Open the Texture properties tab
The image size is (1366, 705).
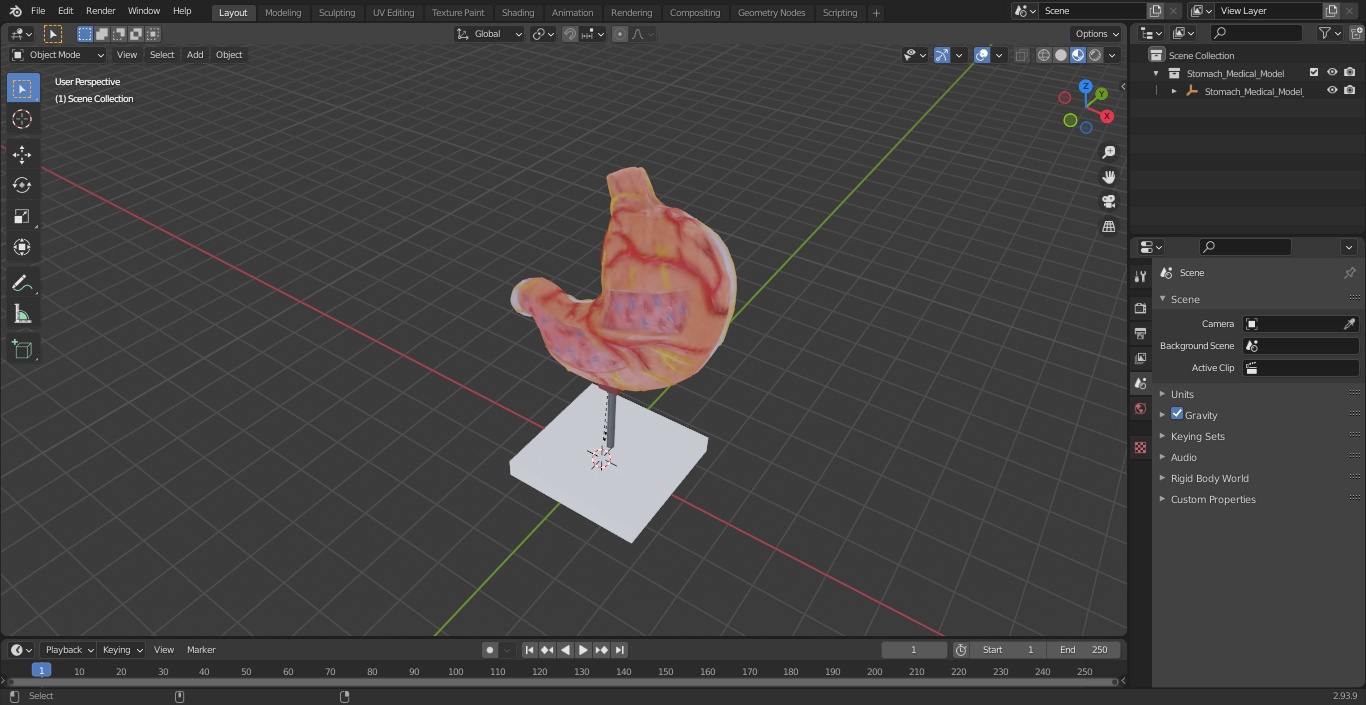pos(1140,448)
